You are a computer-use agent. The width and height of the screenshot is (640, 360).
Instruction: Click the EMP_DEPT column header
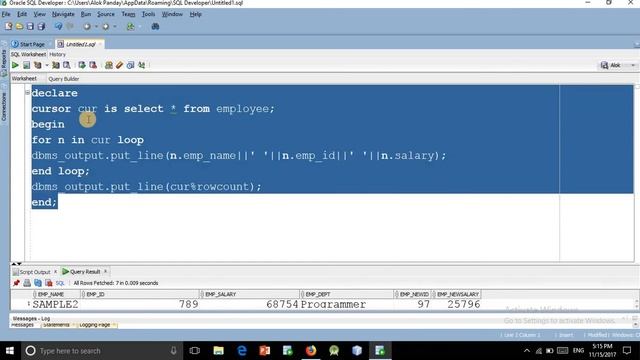pyautogui.click(x=347, y=294)
